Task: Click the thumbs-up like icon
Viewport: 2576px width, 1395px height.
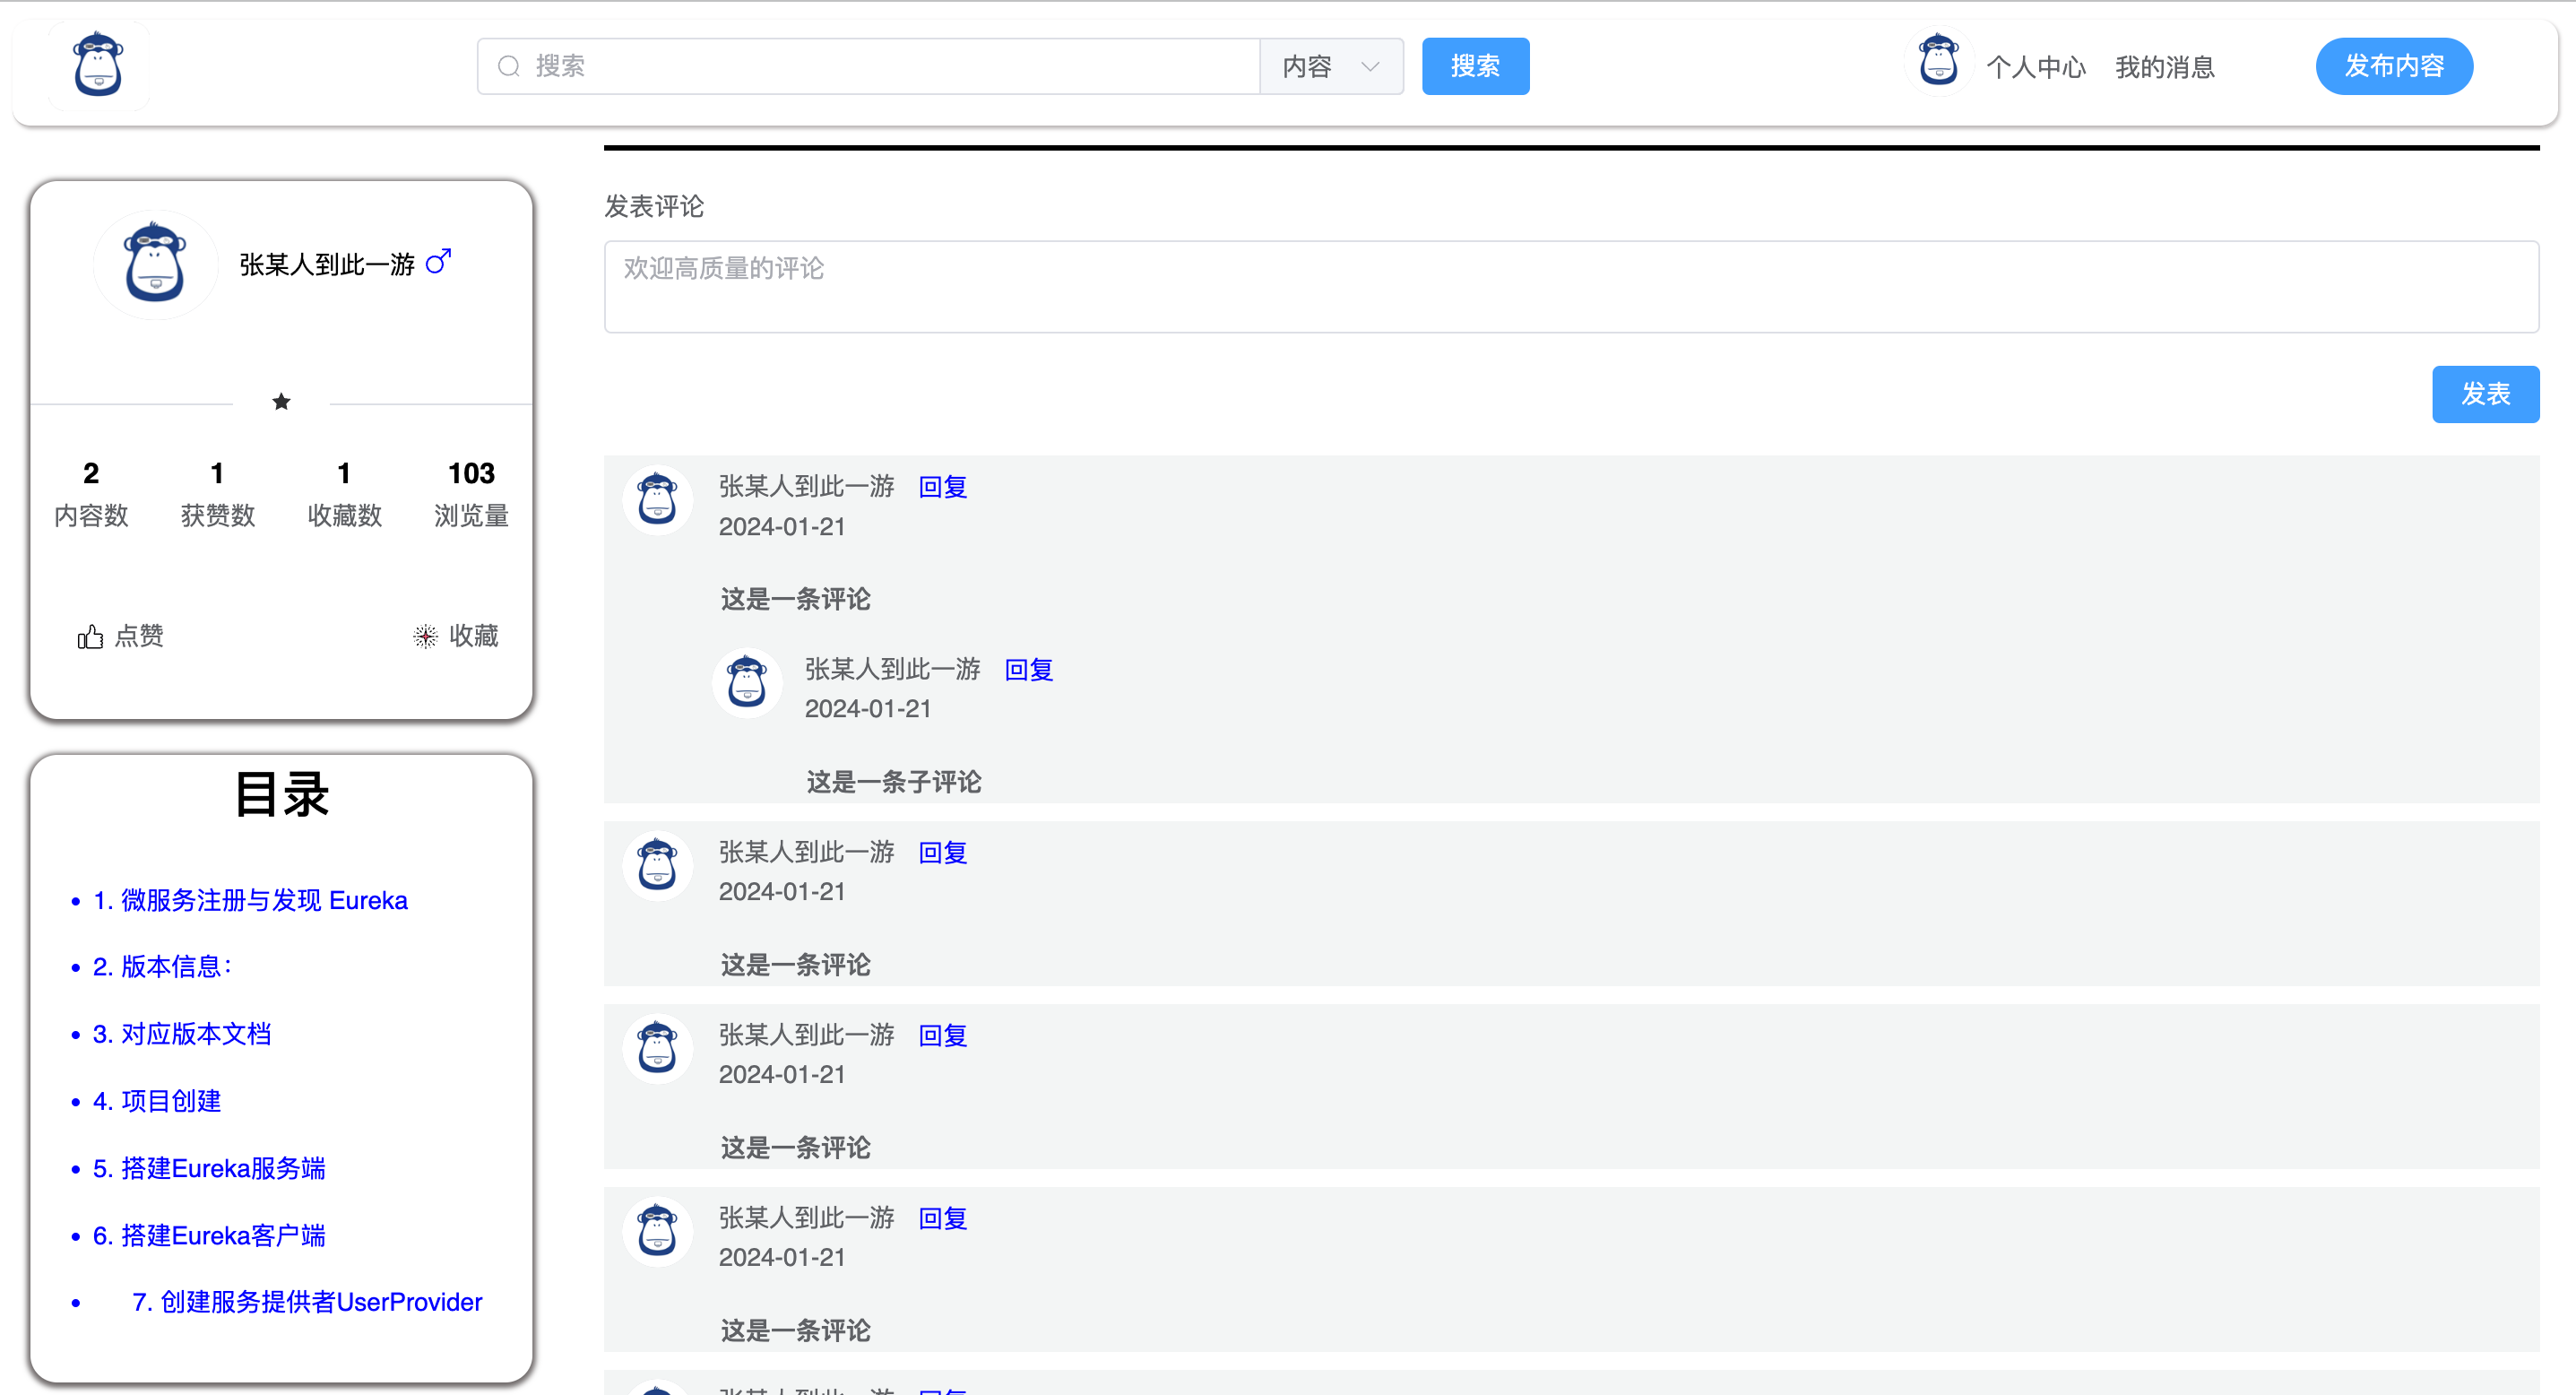Action: [90, 637]
